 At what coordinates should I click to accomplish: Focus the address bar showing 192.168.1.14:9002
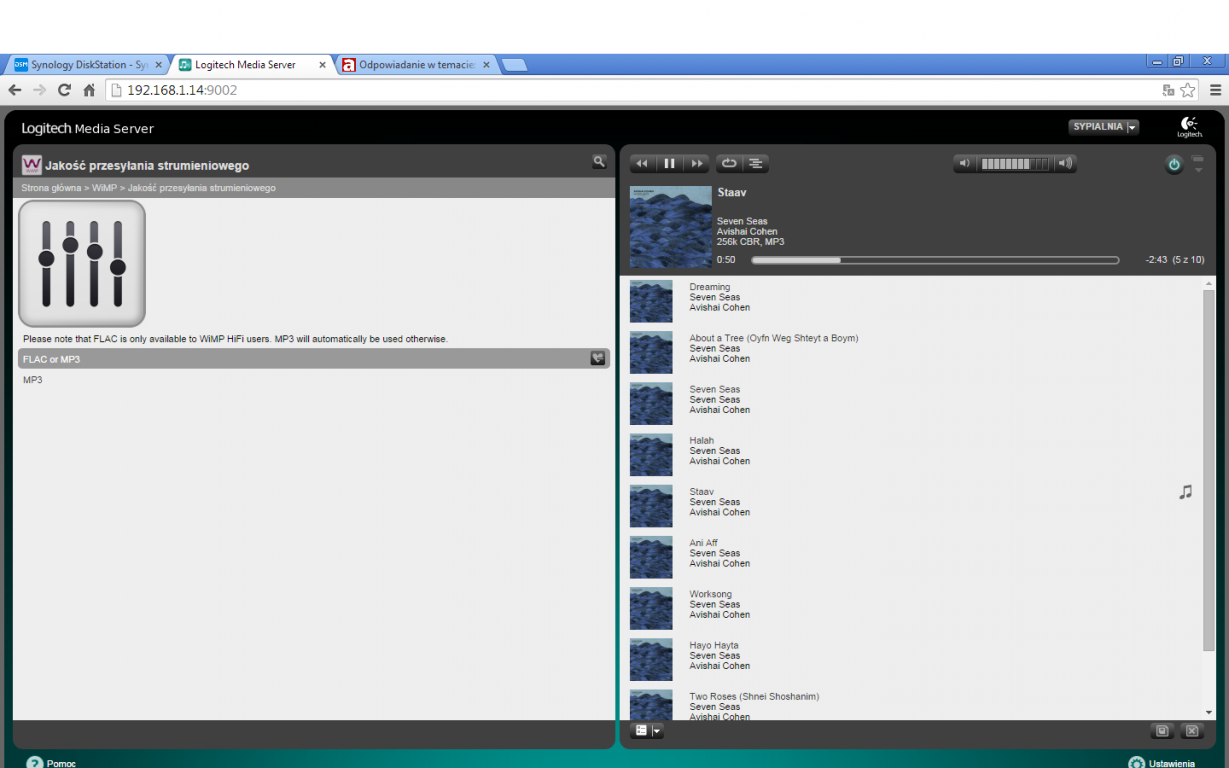[630, 90]
